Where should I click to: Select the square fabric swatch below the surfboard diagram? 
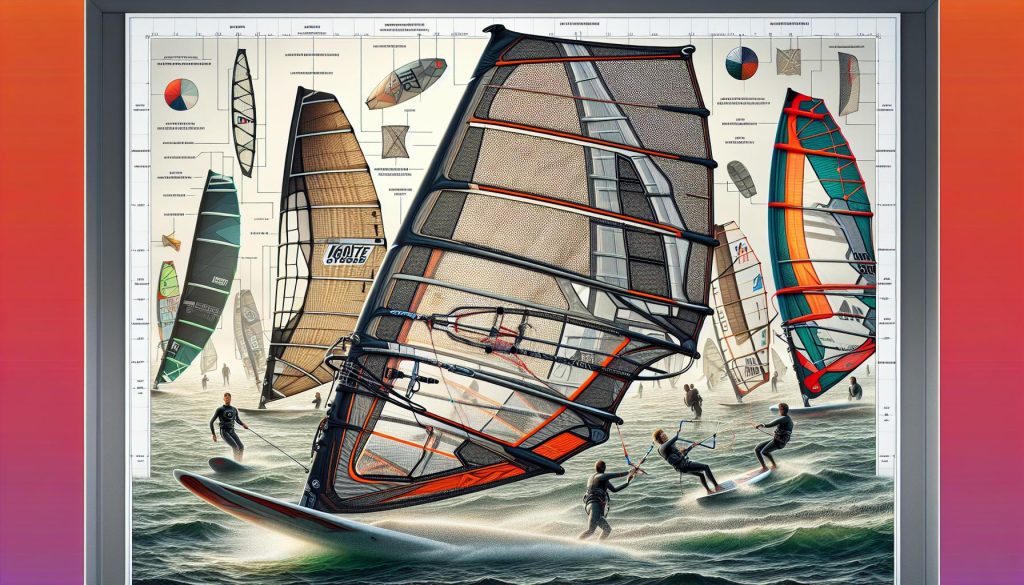coord(395,141)
